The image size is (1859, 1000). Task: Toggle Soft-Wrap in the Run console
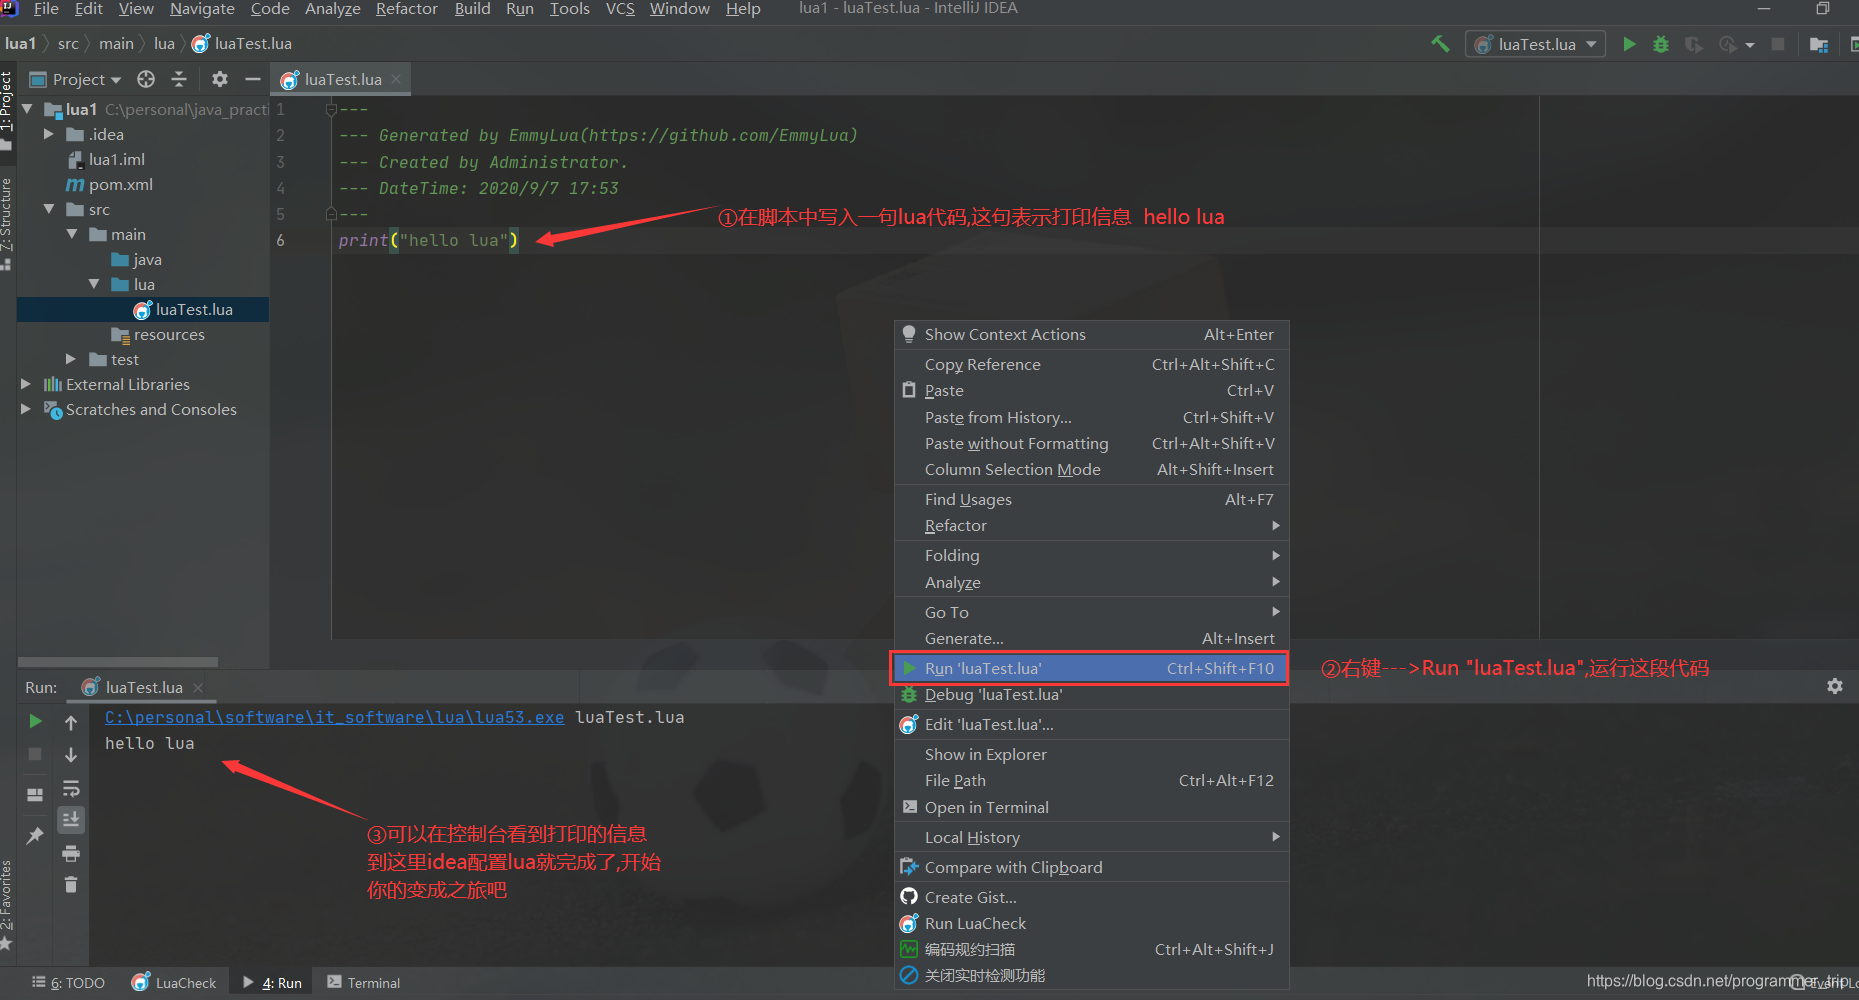[71, 788]
